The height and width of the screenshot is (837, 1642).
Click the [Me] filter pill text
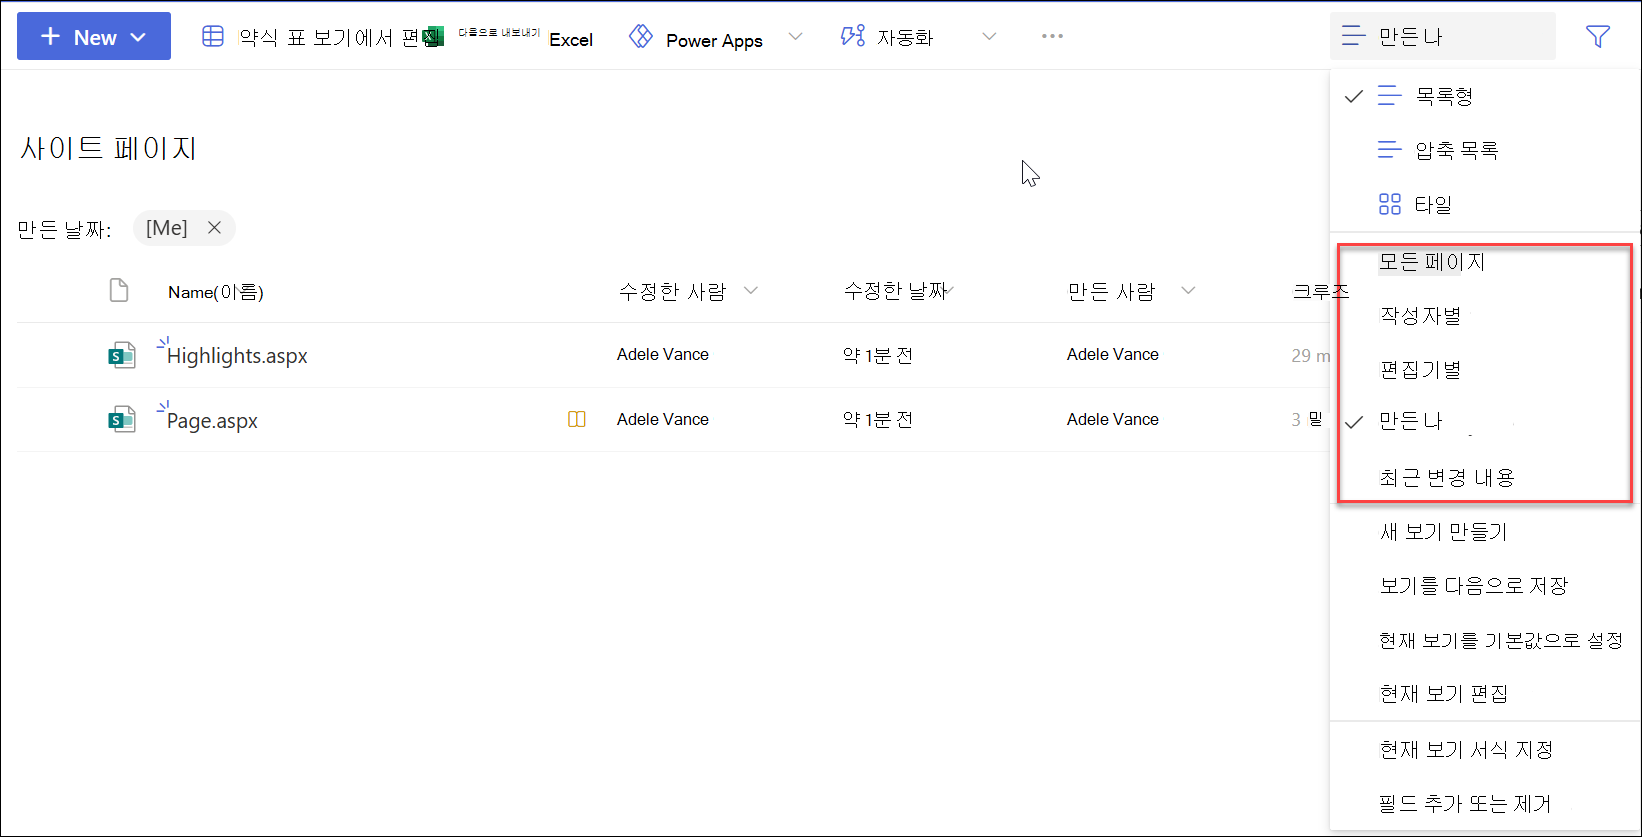point(166,228)
